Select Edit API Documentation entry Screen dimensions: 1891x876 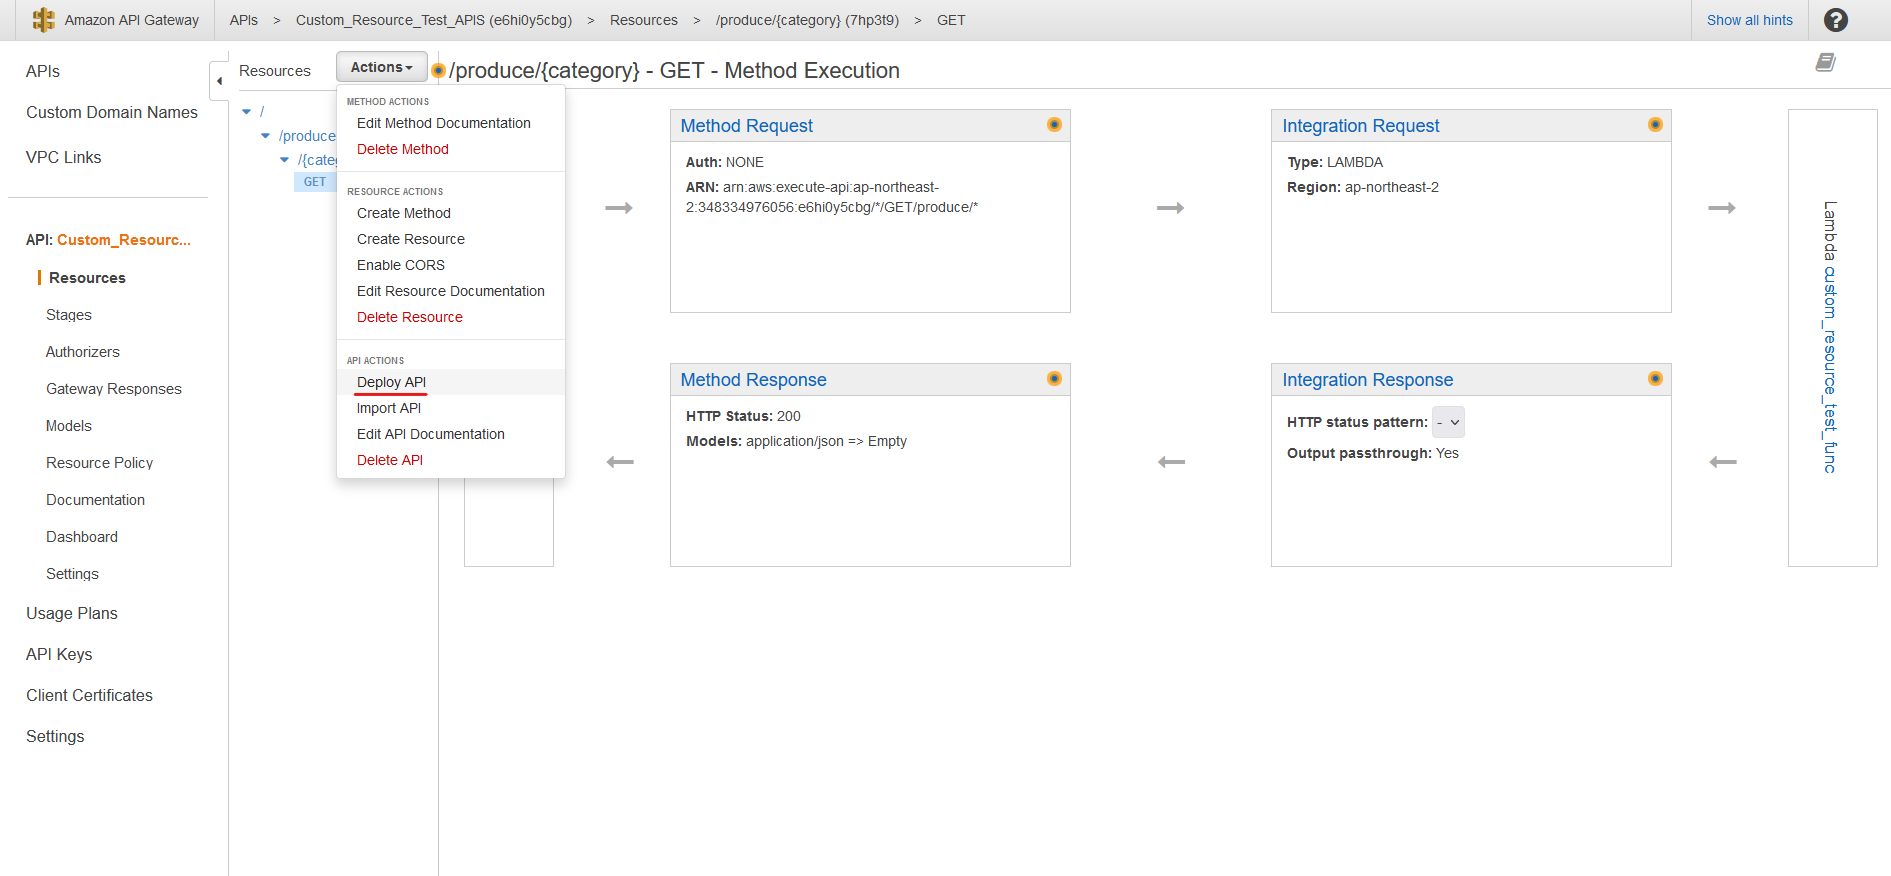click(431, 434)
